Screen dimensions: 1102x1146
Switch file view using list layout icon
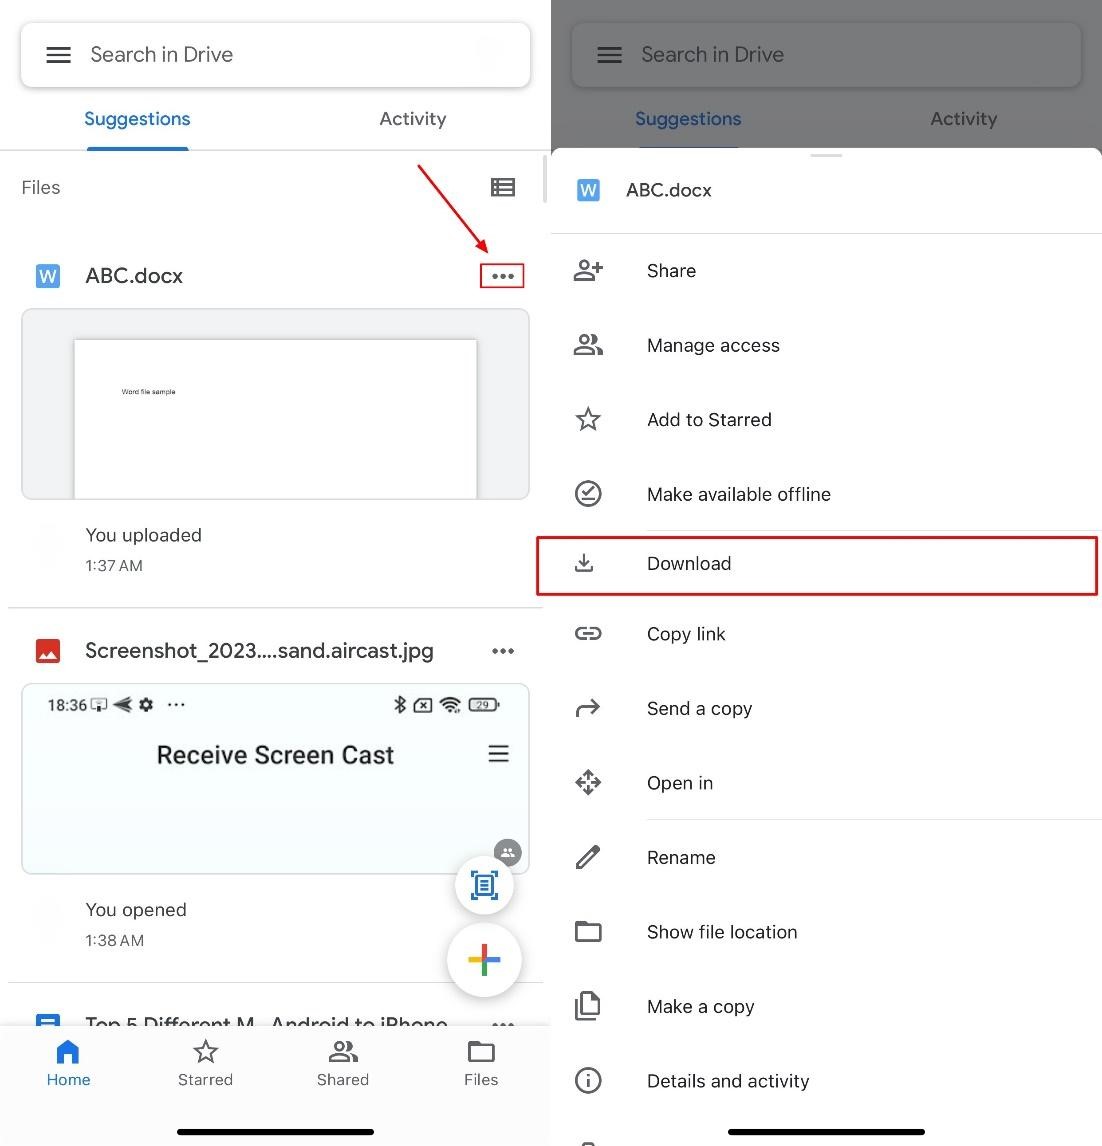point(502,187)
